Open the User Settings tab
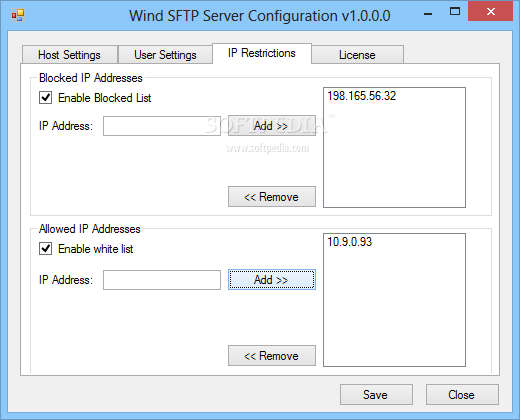The height and width of the screenshot is (420, 520). click(x=165, y=55)
